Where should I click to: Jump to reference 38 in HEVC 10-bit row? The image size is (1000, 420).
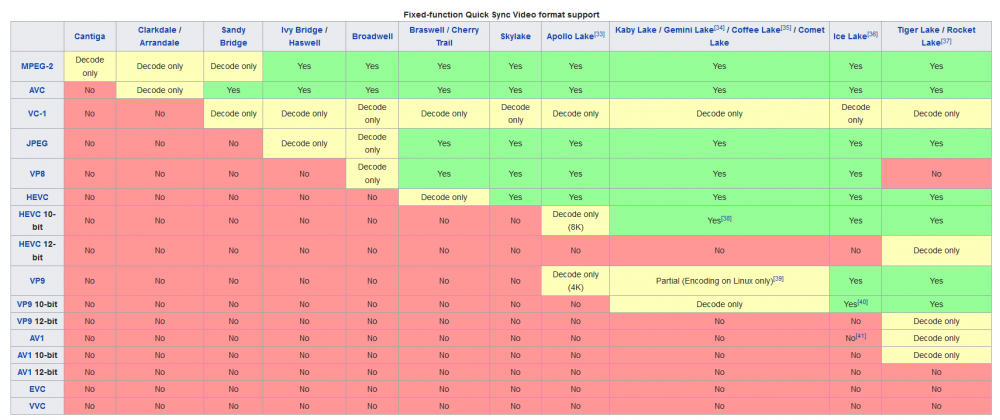pos(726,219)
